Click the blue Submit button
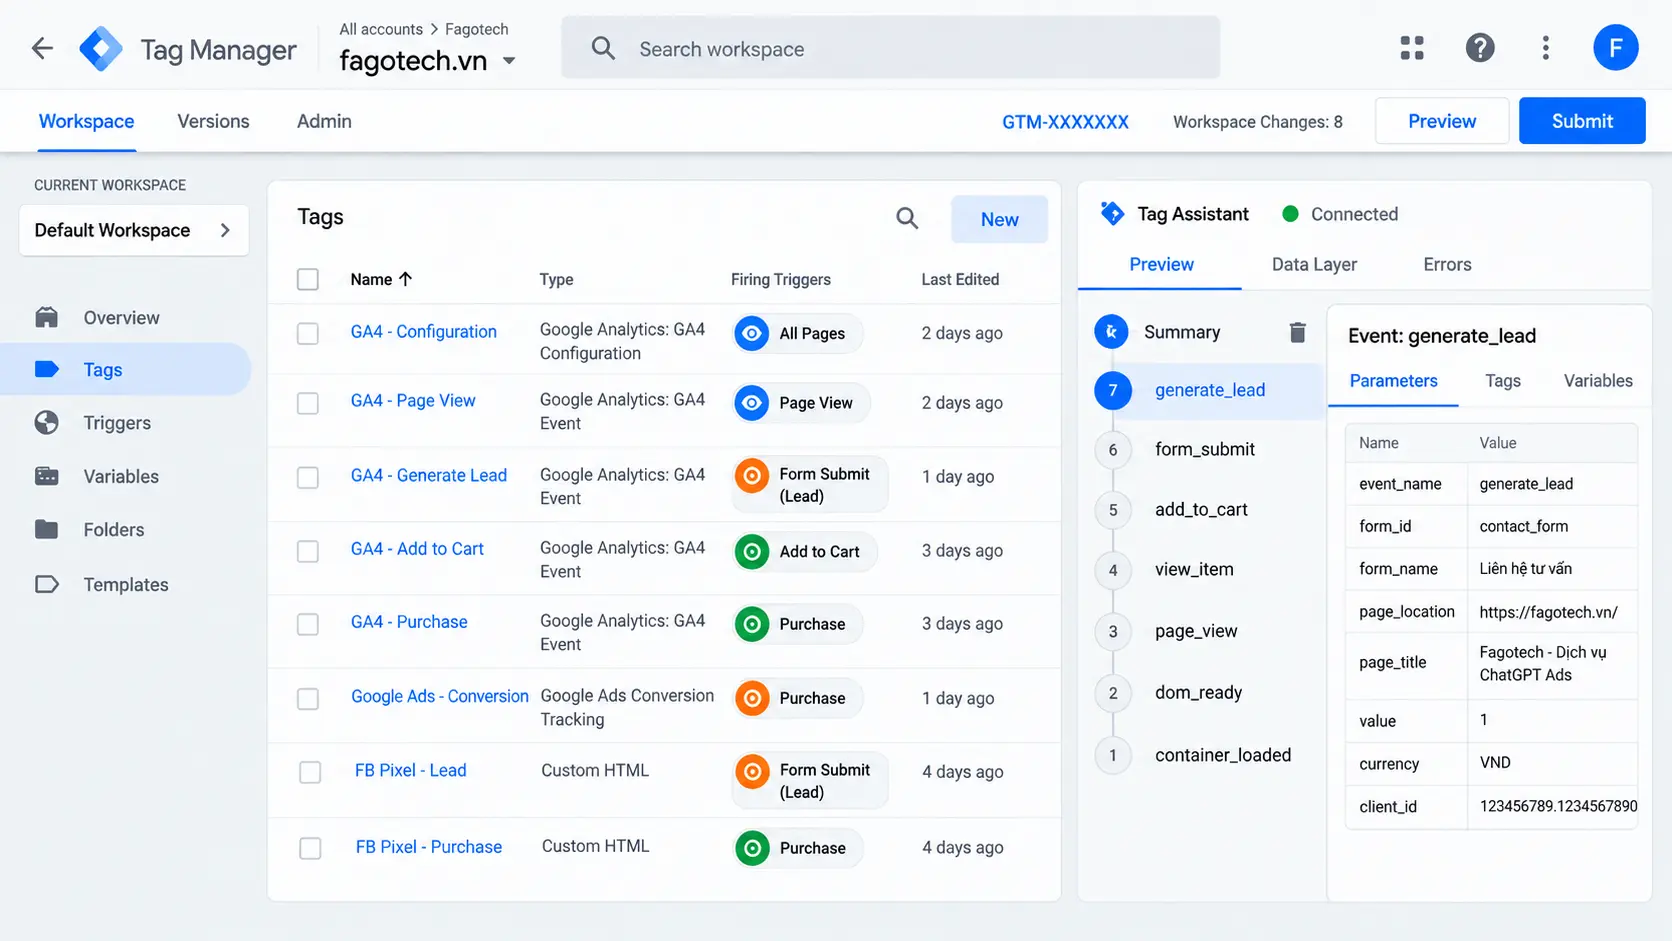The height and width of the screenshot is (941, 1672). 1582,121
